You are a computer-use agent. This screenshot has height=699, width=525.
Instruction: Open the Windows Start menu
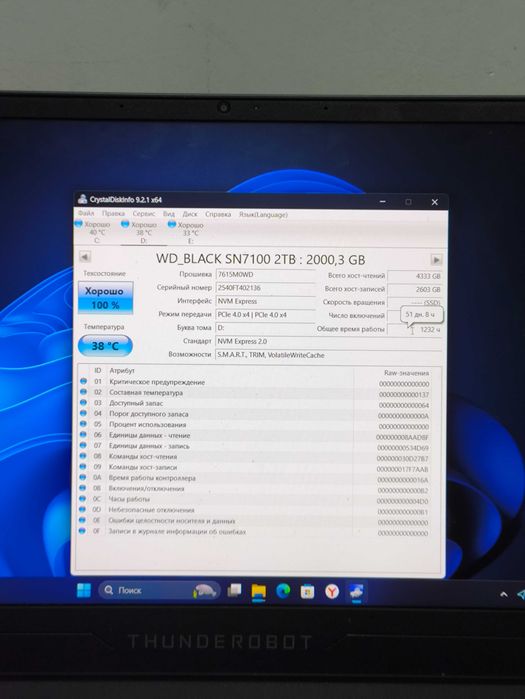click(x=84, y=590)
